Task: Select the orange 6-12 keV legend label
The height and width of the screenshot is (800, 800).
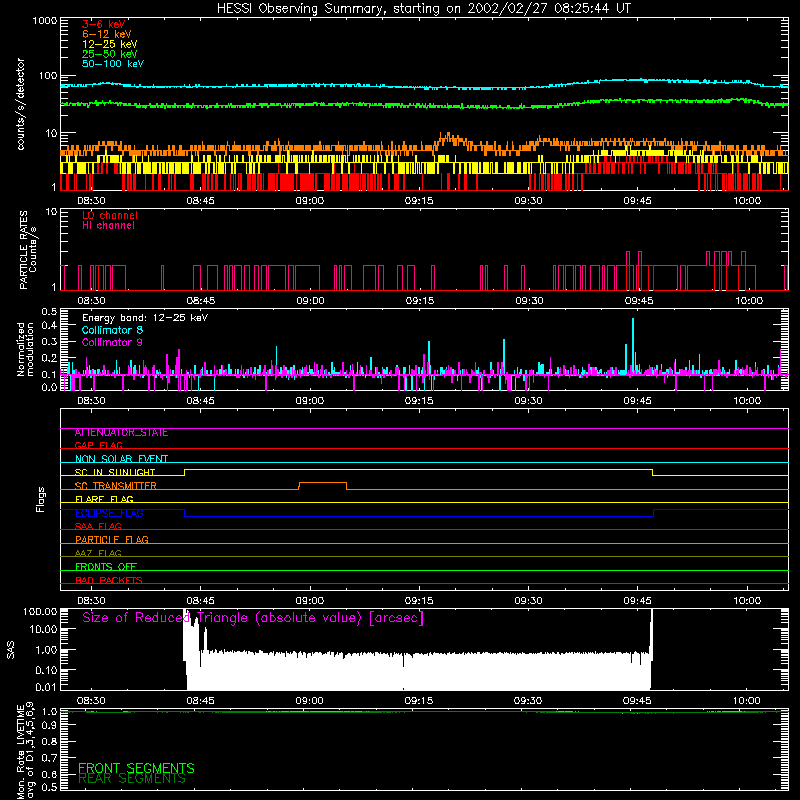Action: tap(107, 34)
